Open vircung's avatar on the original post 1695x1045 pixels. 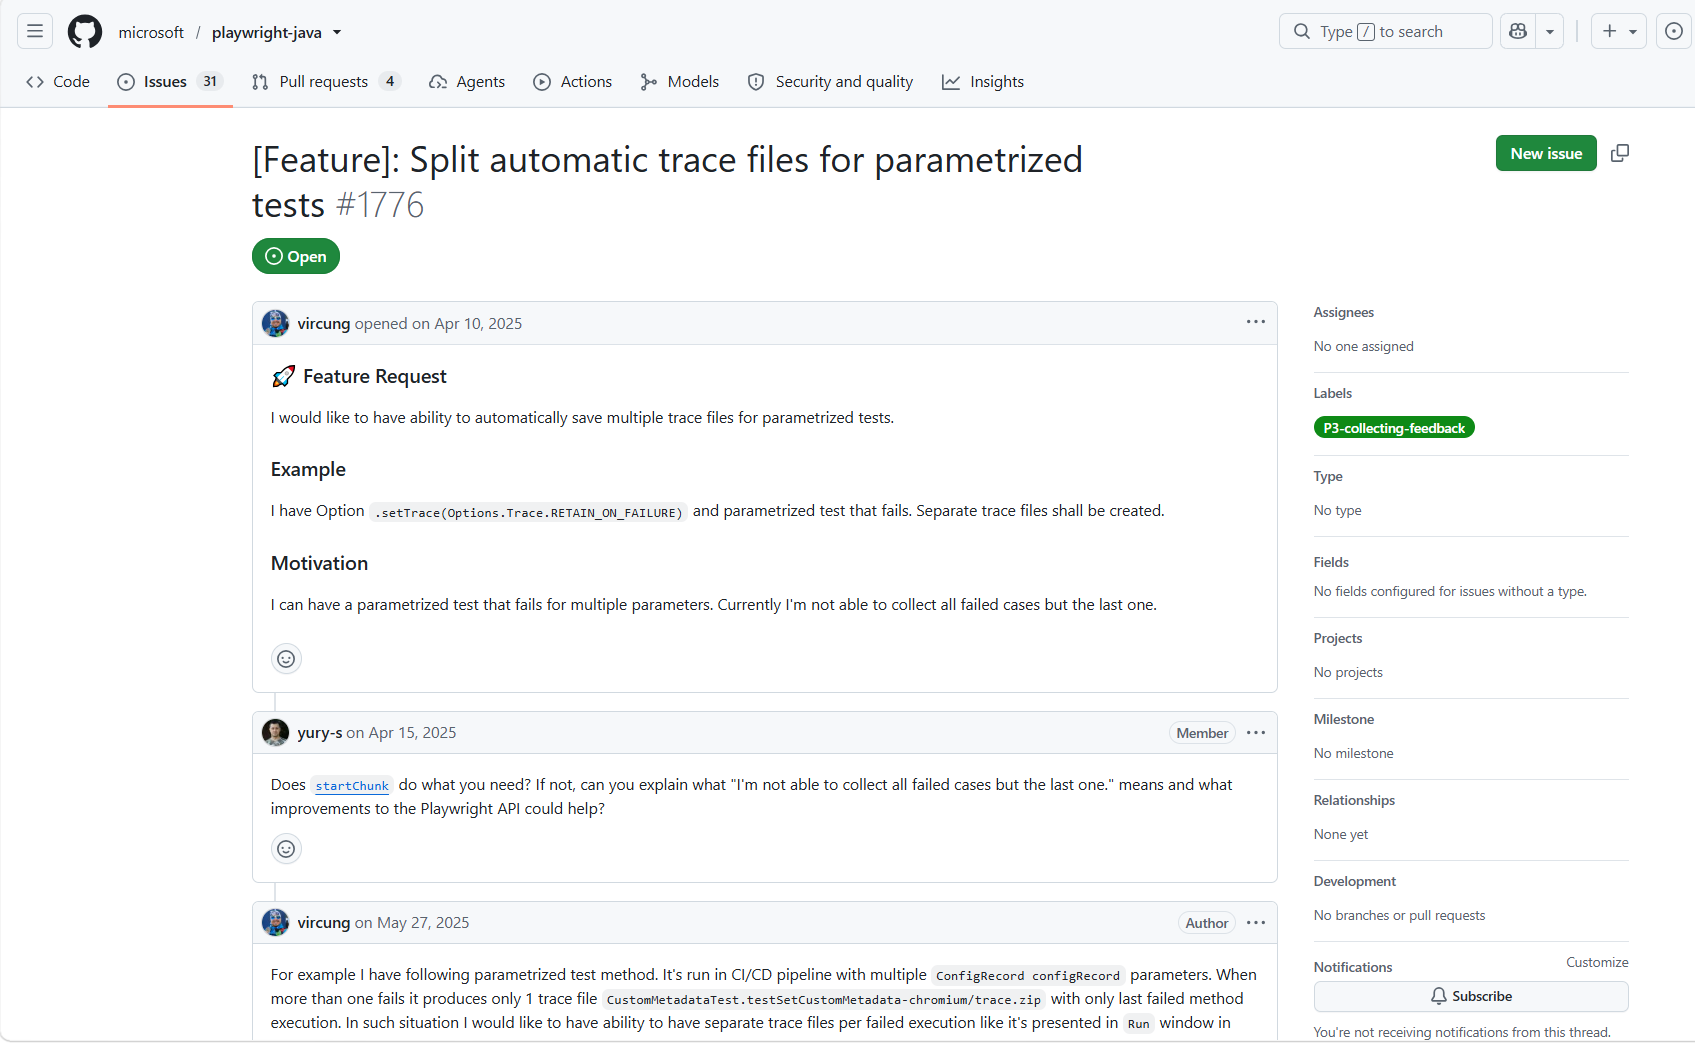(x=275, y=324)
